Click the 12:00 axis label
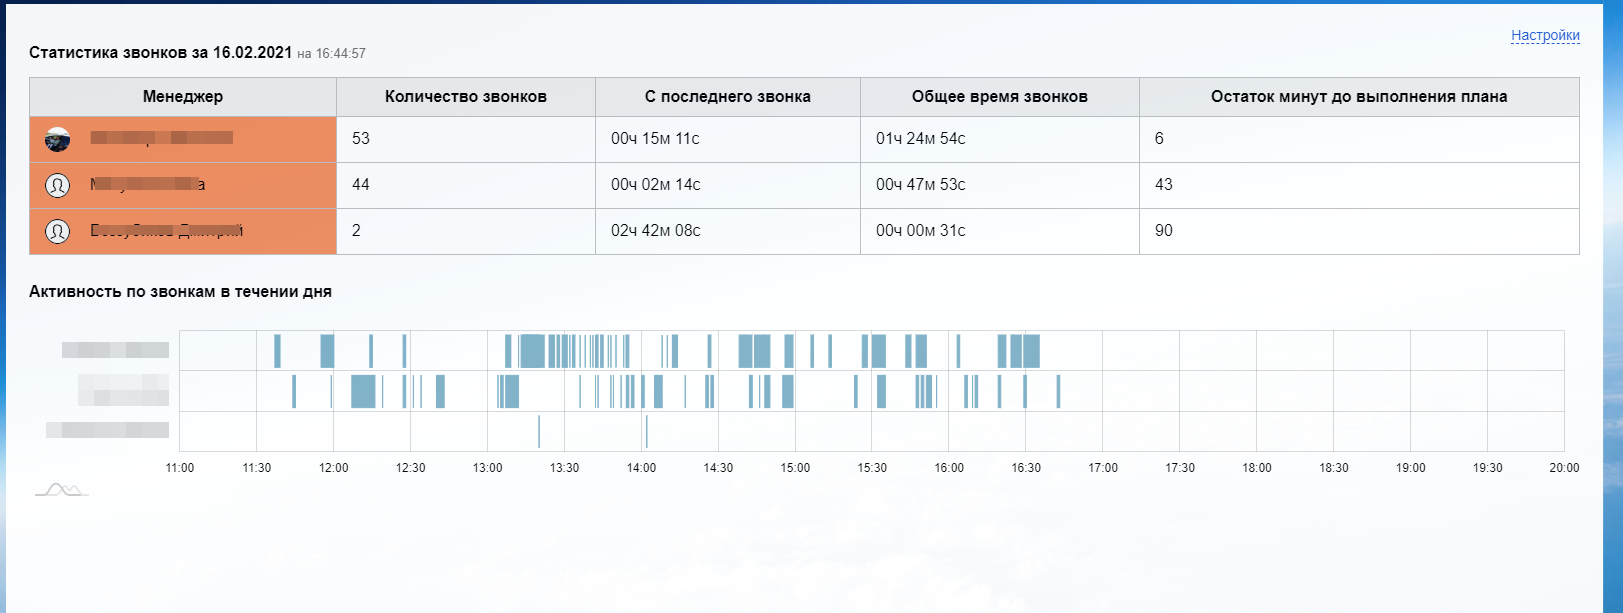 click(x=334, y=468)
